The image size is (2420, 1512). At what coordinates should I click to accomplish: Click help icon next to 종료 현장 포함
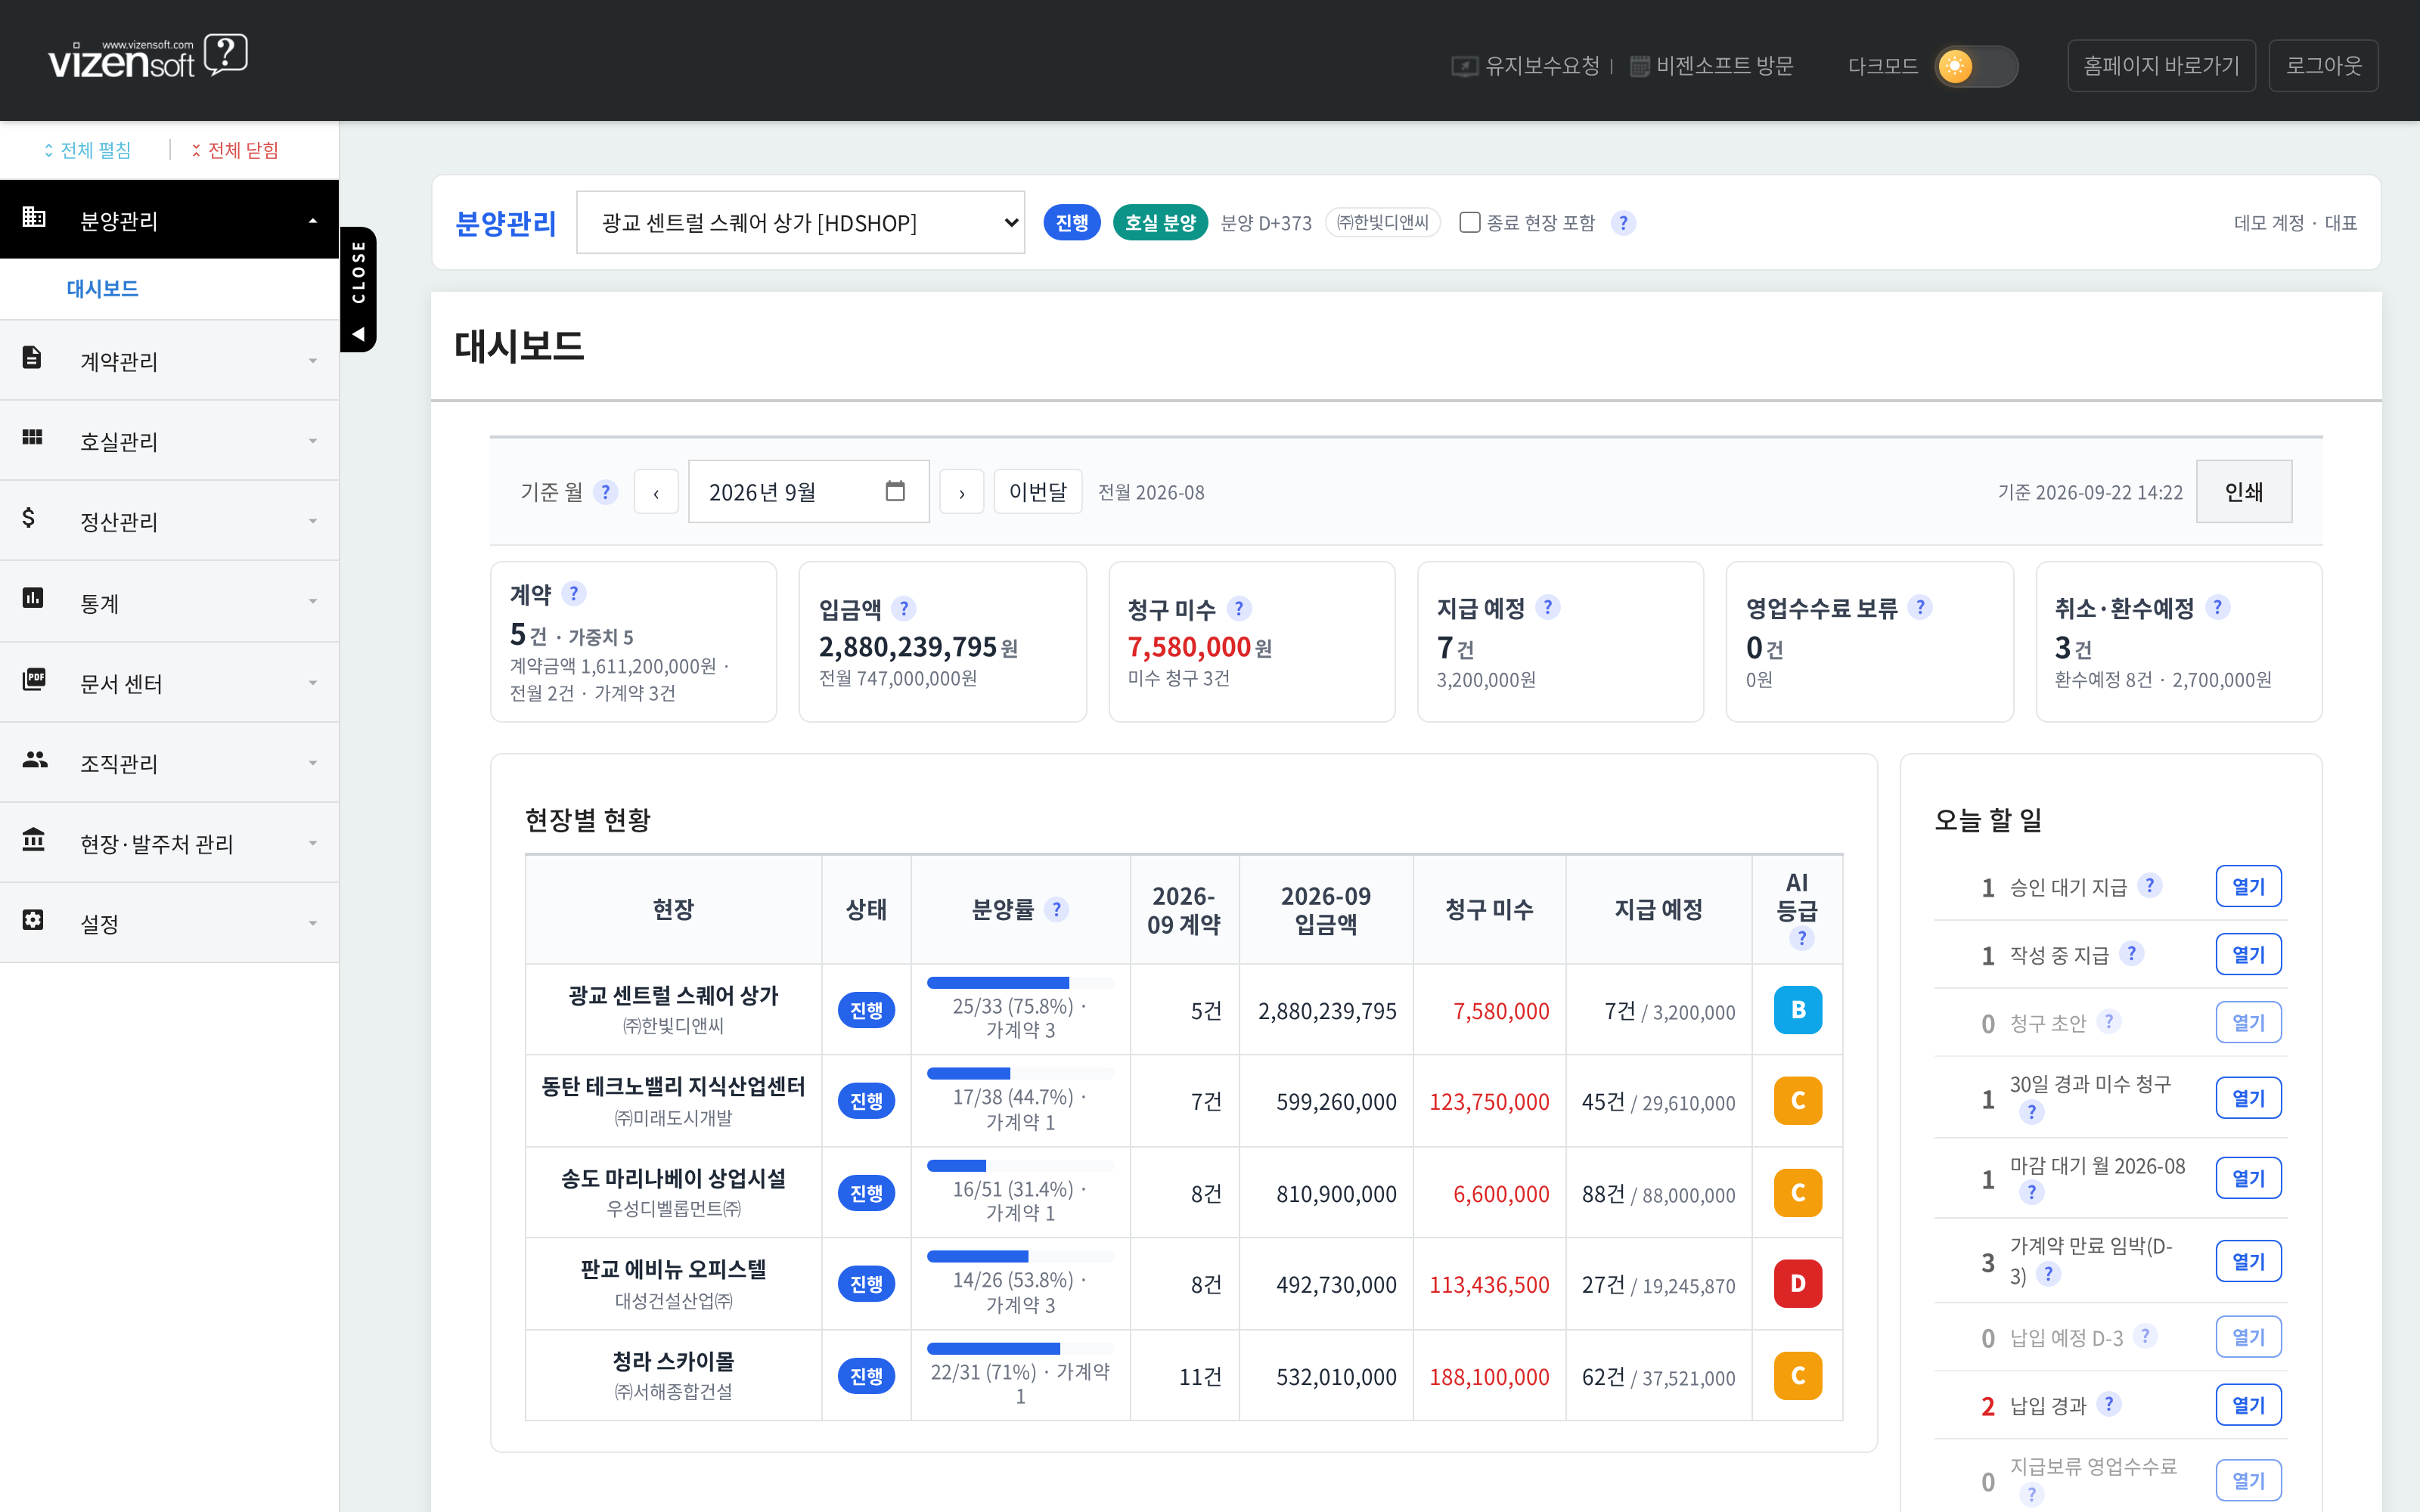point(1623,223)
